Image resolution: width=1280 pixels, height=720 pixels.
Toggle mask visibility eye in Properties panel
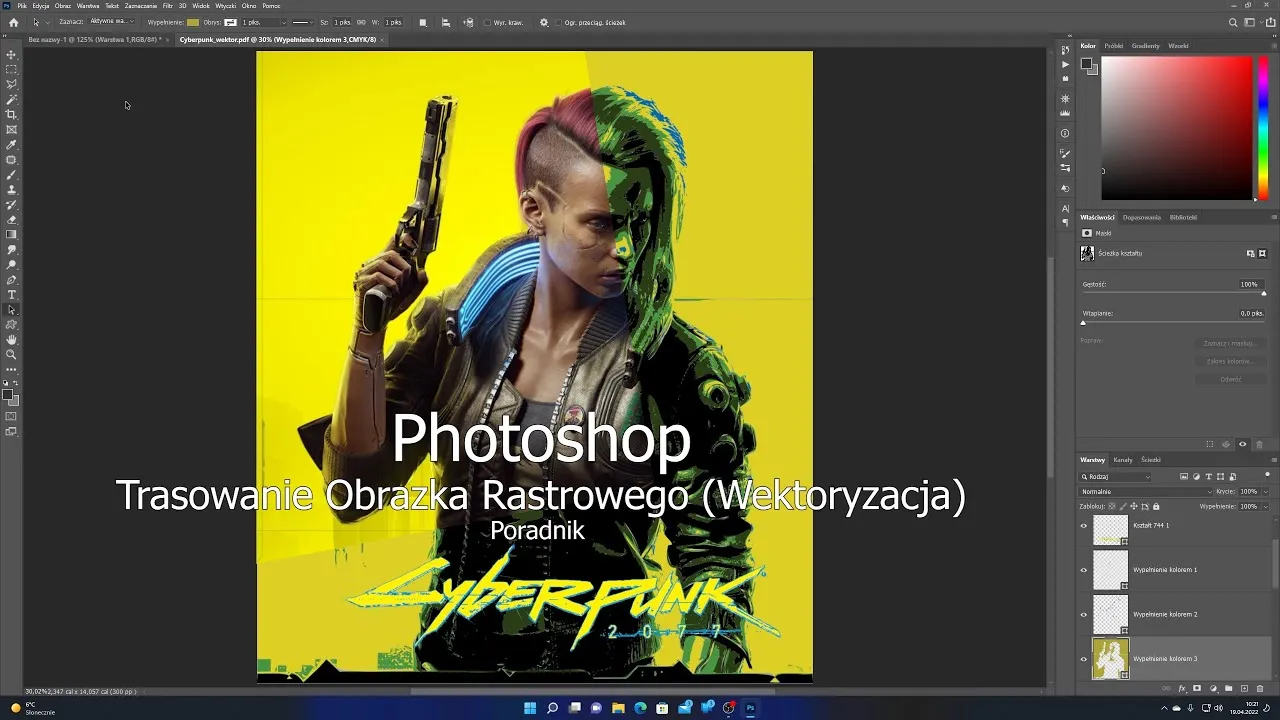click(1243, 444)
